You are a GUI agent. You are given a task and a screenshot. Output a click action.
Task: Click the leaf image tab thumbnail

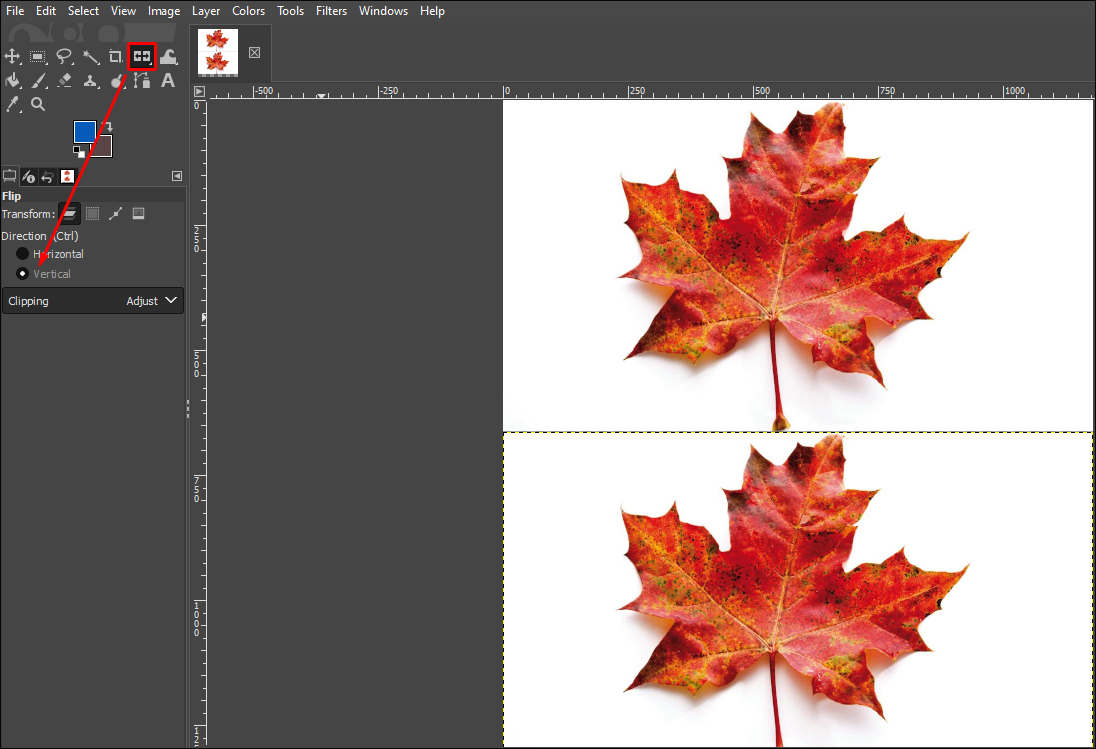[x=218, y=52]
